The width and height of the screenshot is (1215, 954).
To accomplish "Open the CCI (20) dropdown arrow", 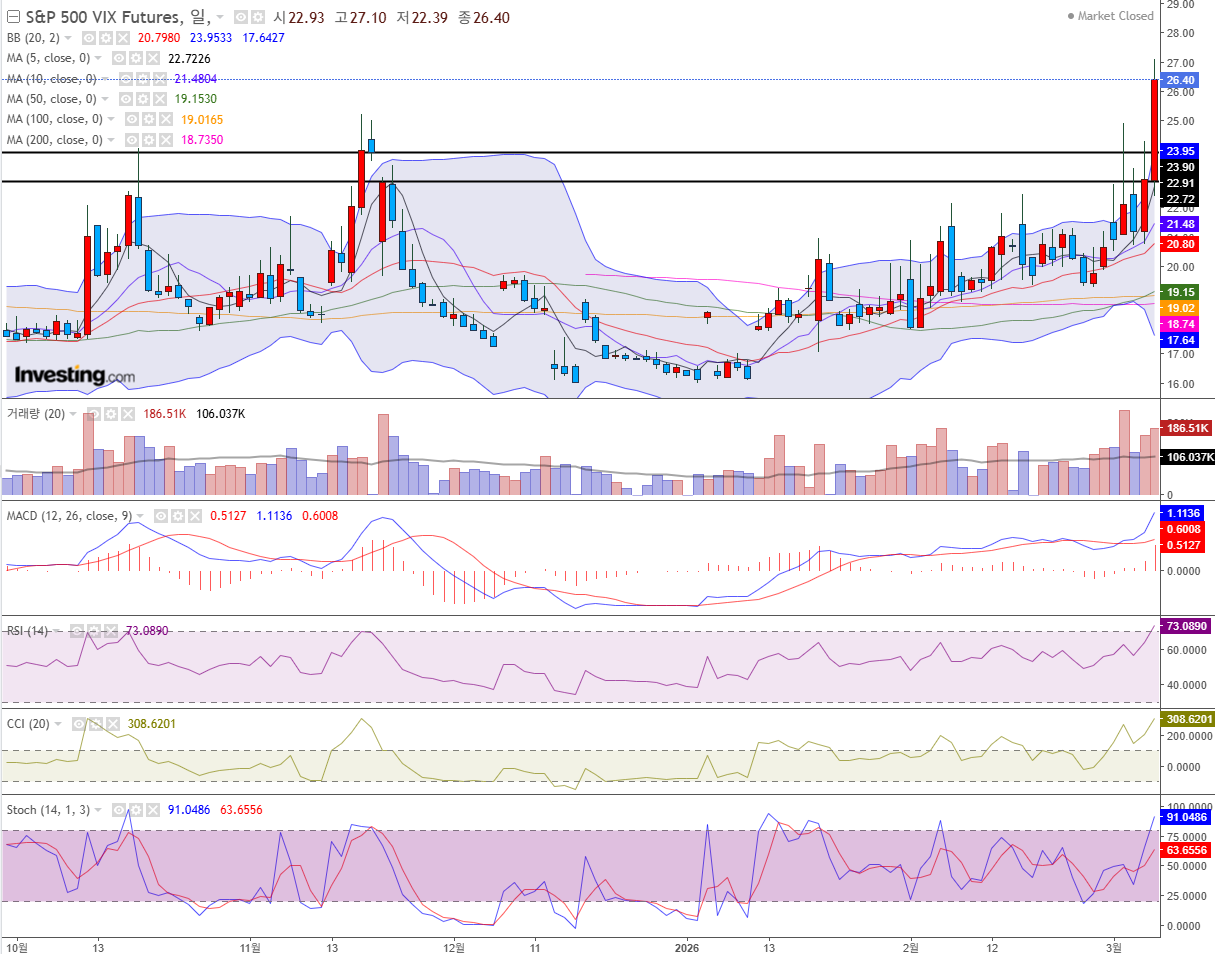I will (58, 724).
